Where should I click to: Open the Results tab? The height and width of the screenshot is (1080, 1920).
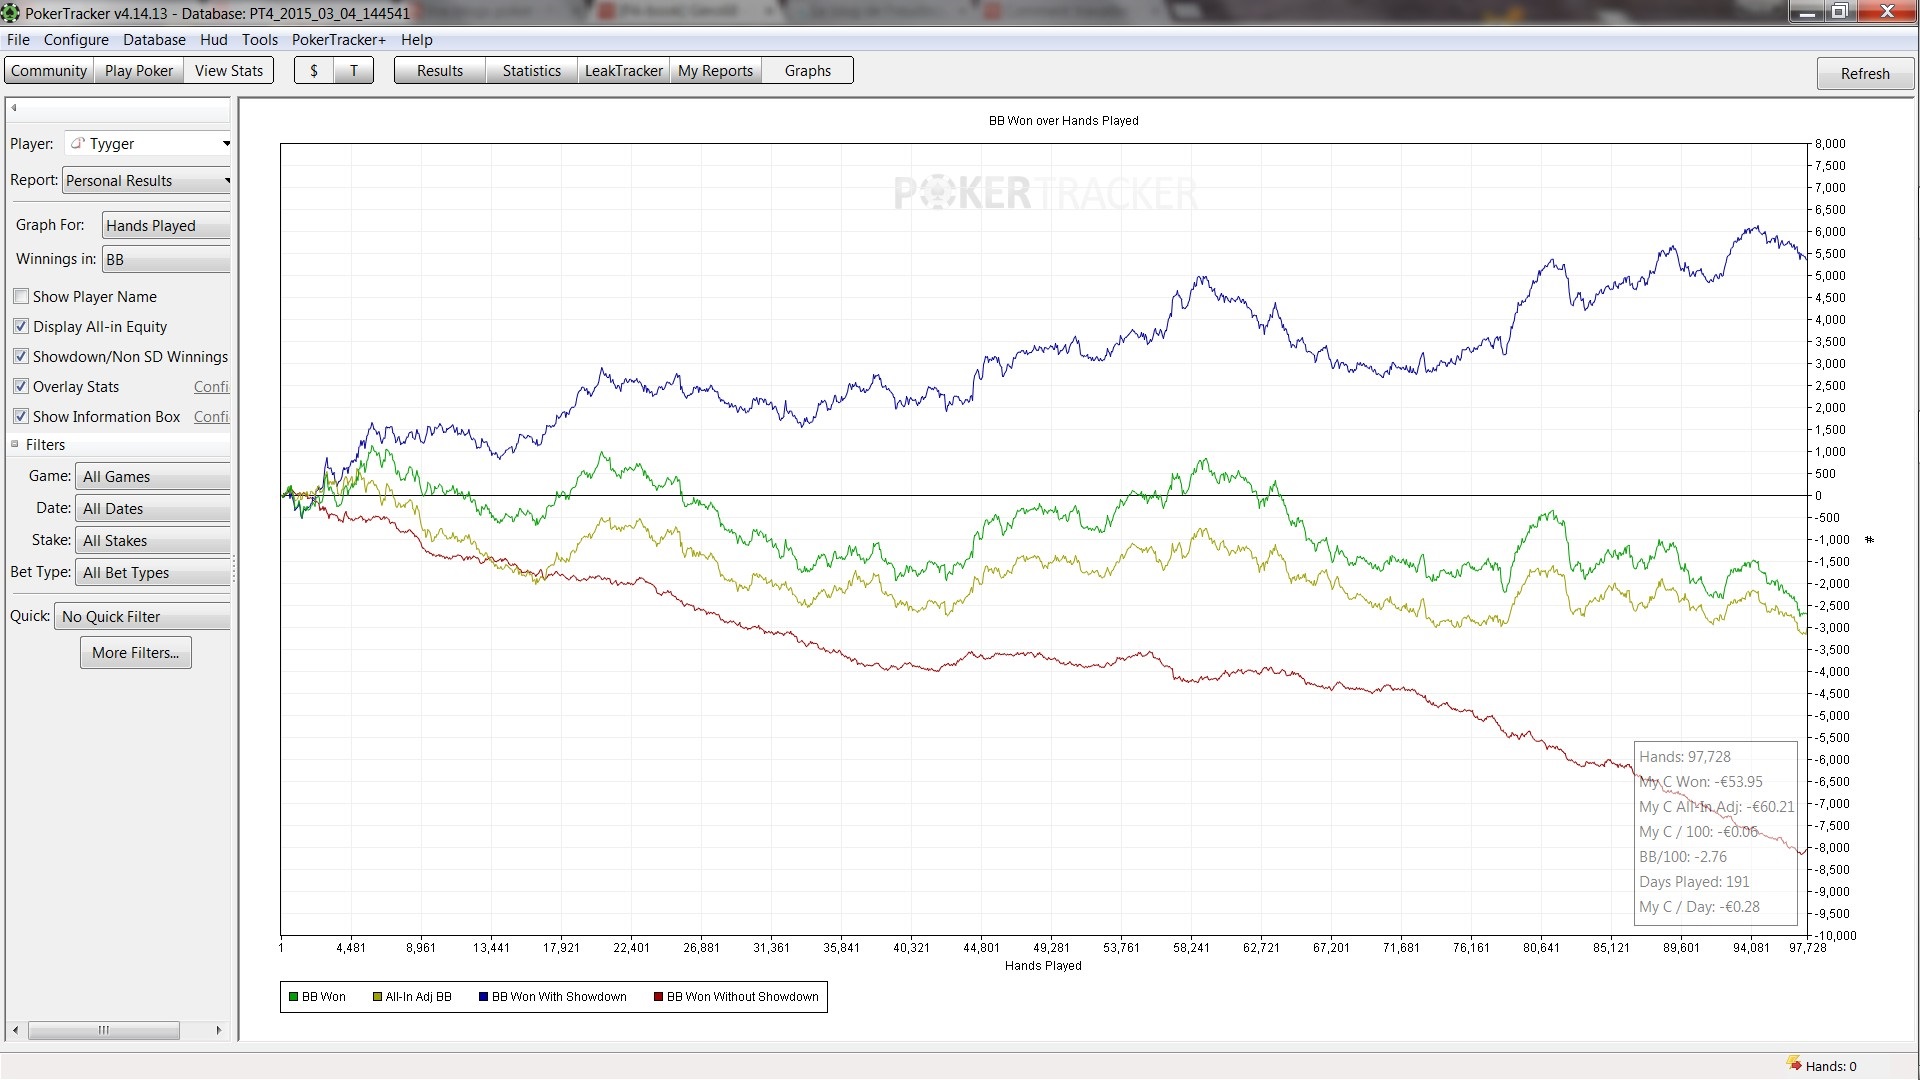pyautogui.click(x=440, y=71)
